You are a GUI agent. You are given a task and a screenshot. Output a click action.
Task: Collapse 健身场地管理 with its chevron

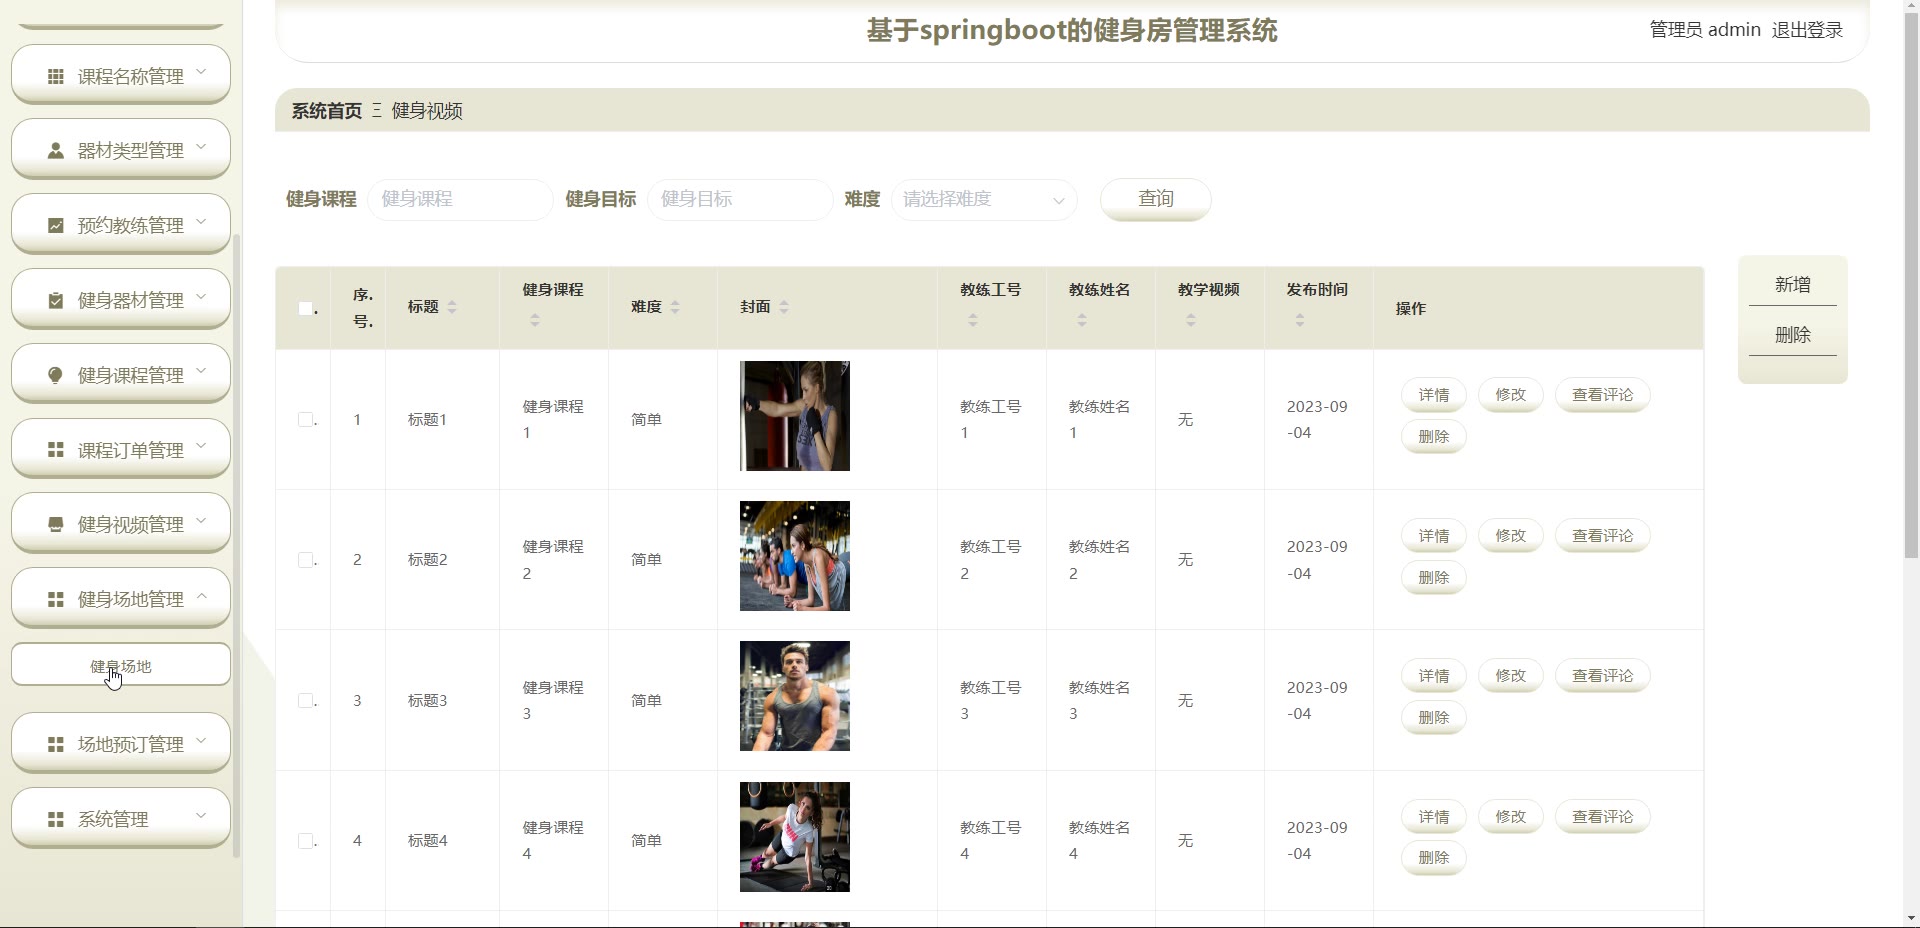click(x=201, y=595)
